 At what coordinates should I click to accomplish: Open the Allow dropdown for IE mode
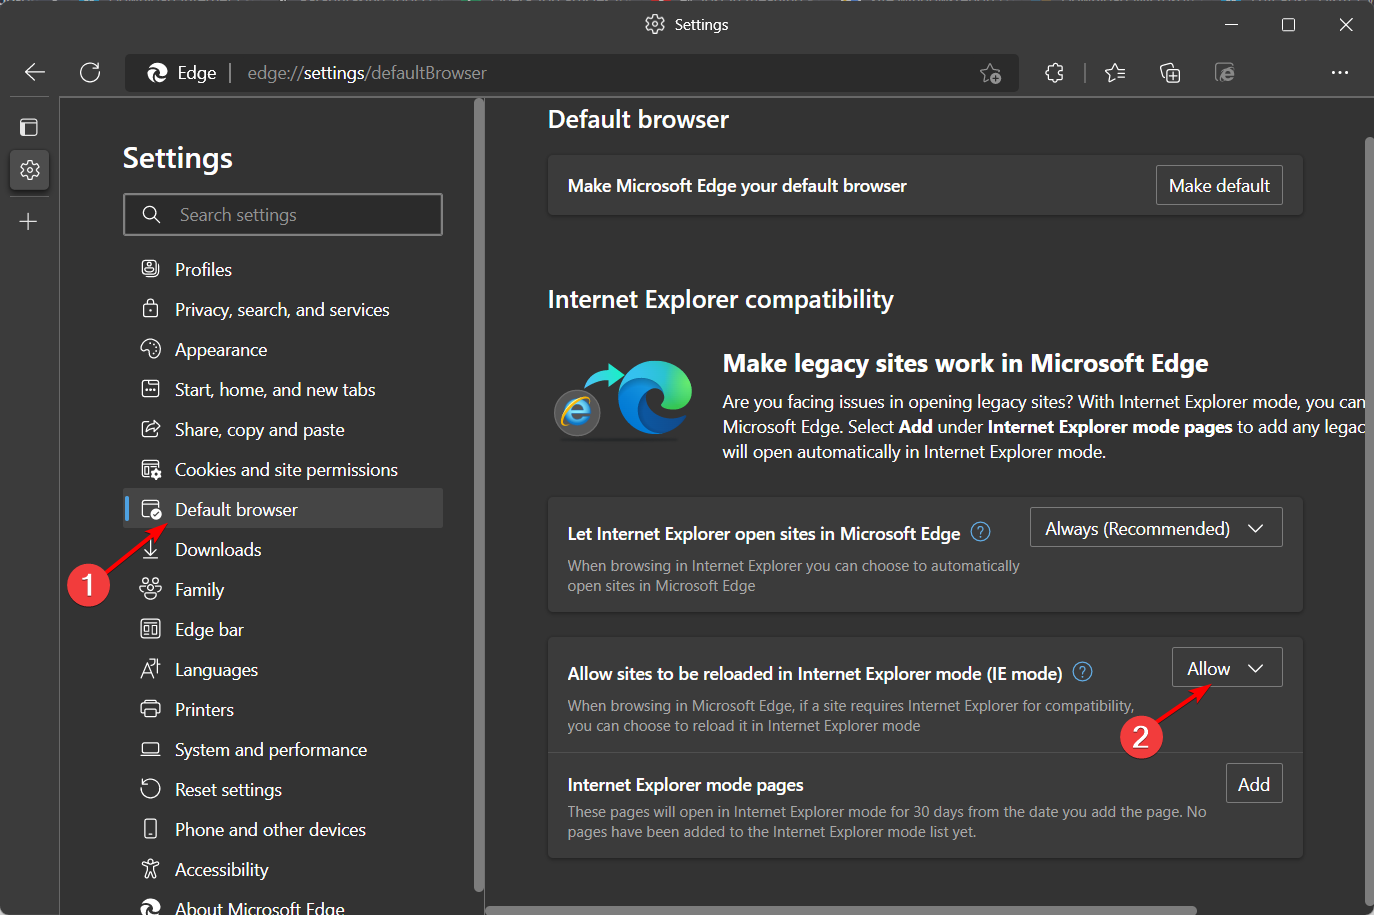(1227, 667)
